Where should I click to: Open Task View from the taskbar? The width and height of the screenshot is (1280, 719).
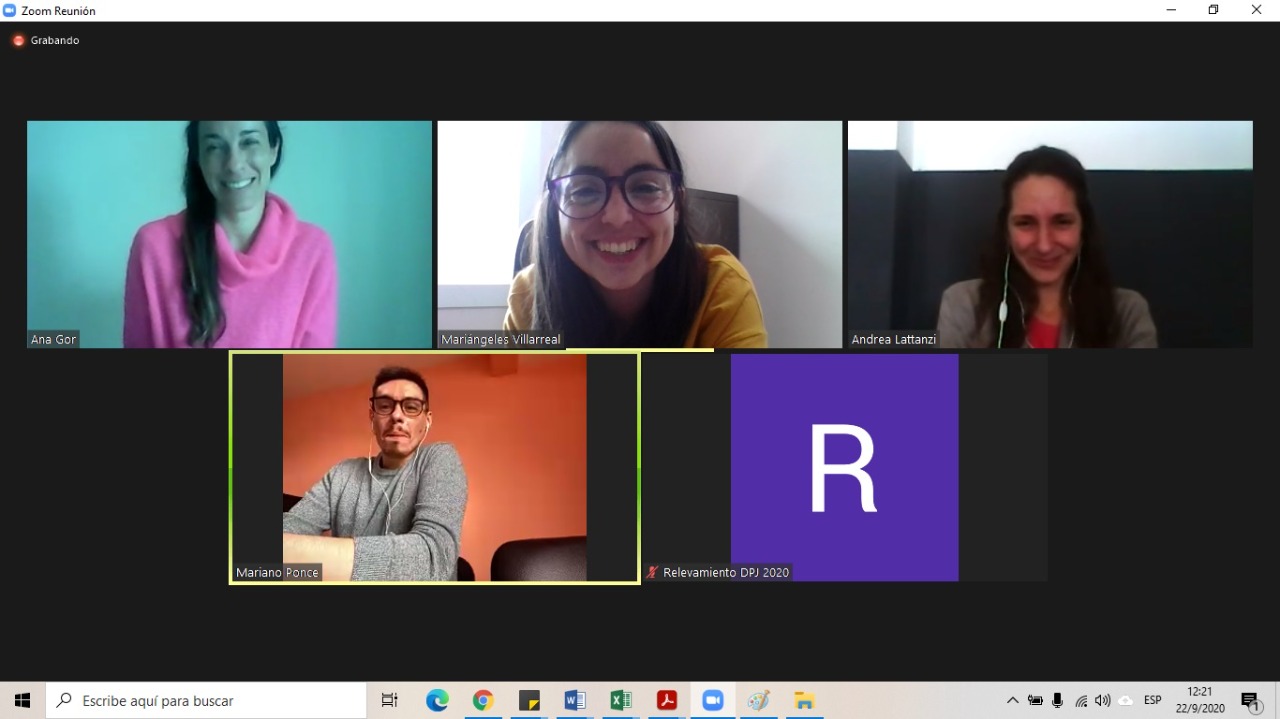pyautogui.click(x=390, y=701)
